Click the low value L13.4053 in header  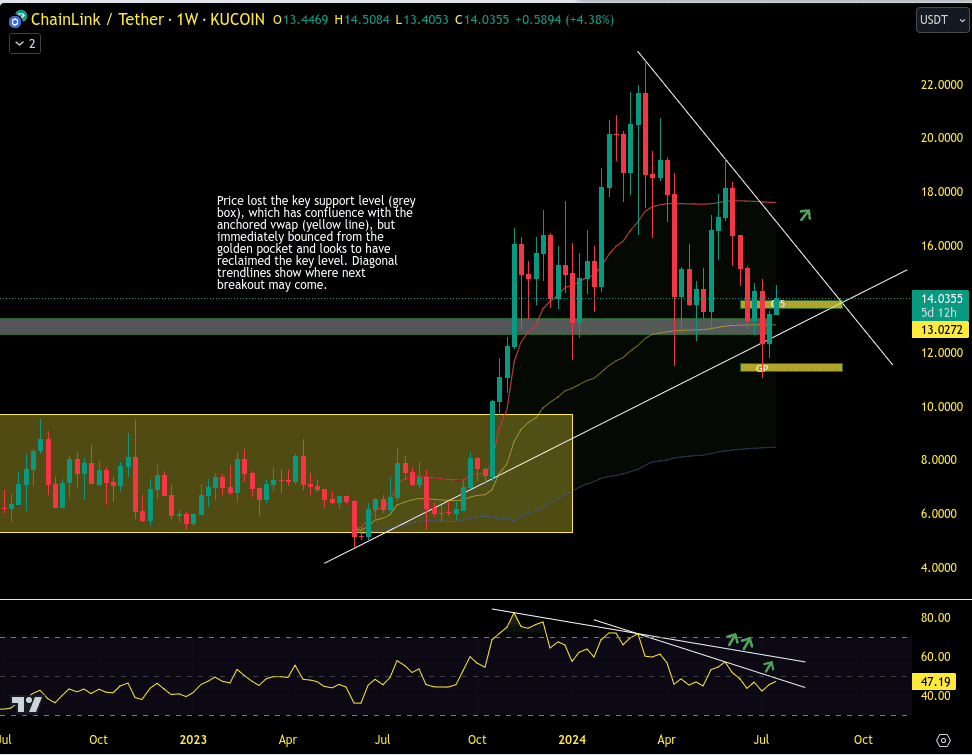click(x=422, y=20)
